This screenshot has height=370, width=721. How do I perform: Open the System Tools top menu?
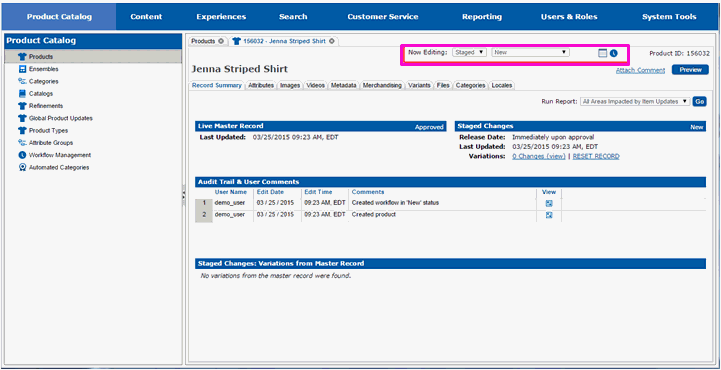tap(669, 17)
